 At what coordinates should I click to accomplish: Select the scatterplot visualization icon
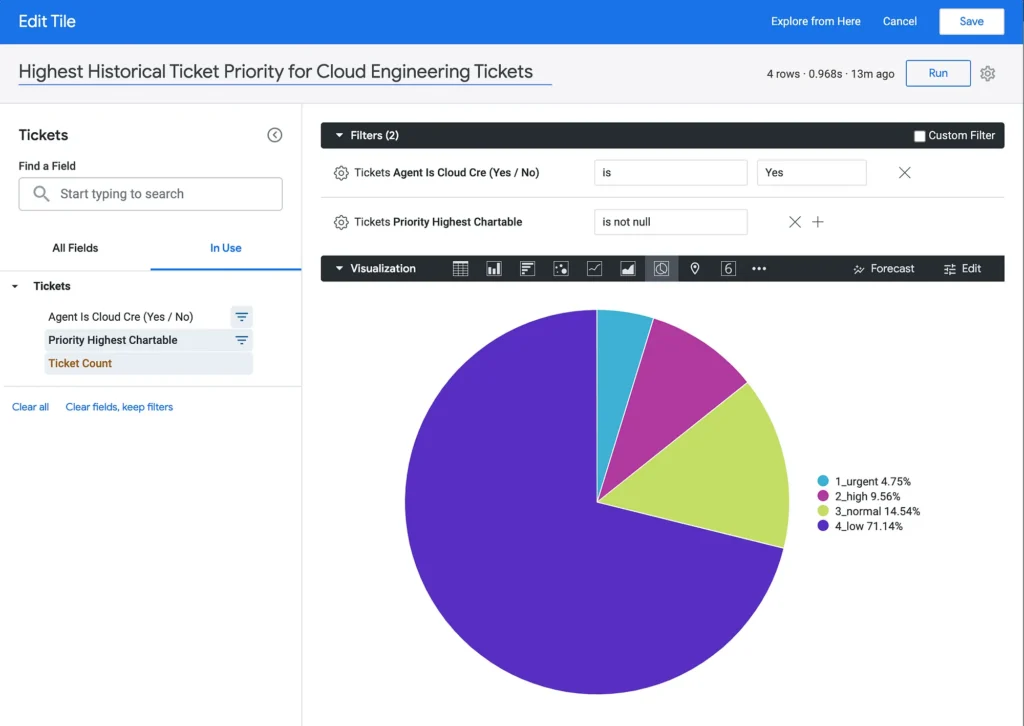[561, 269]
